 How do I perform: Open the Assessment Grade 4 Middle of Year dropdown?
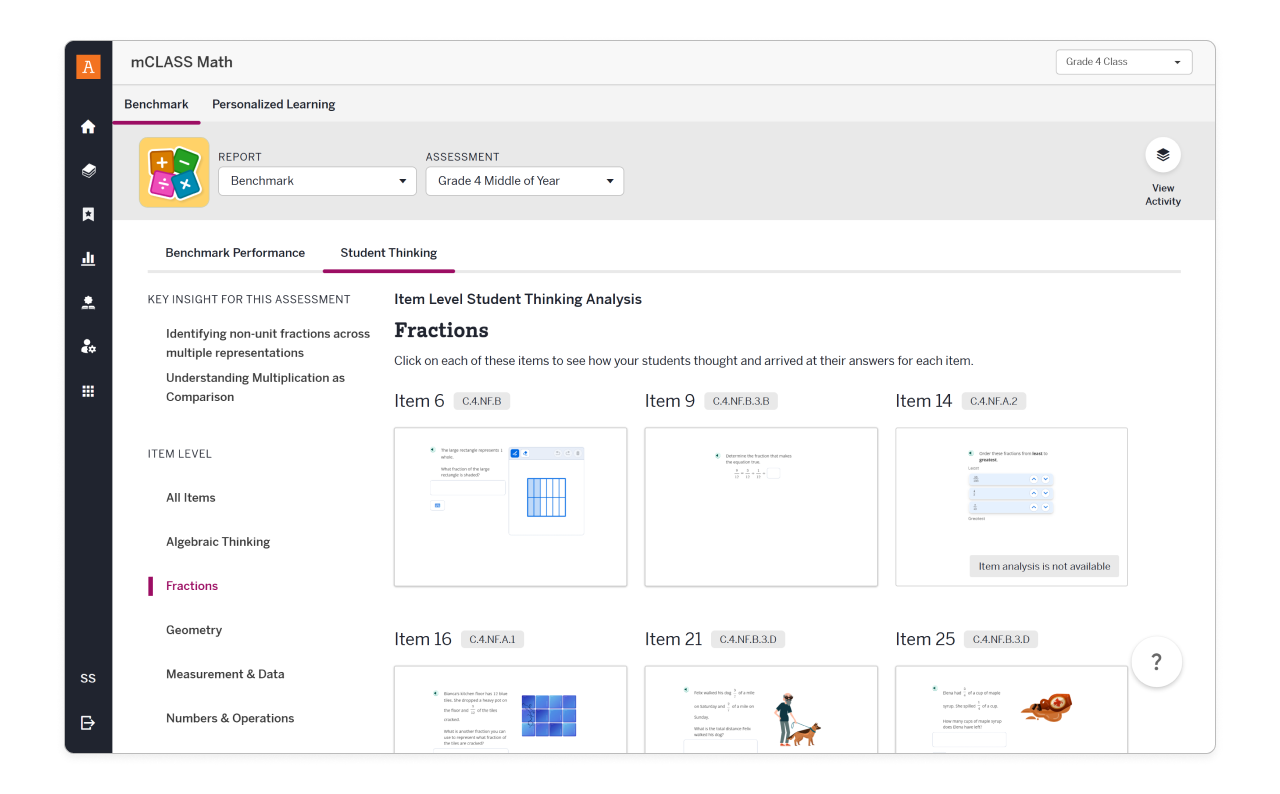point(525,181)
